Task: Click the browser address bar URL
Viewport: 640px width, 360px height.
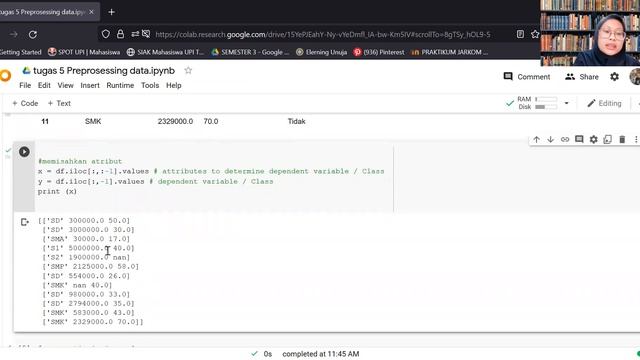Action: click(323, 35)
